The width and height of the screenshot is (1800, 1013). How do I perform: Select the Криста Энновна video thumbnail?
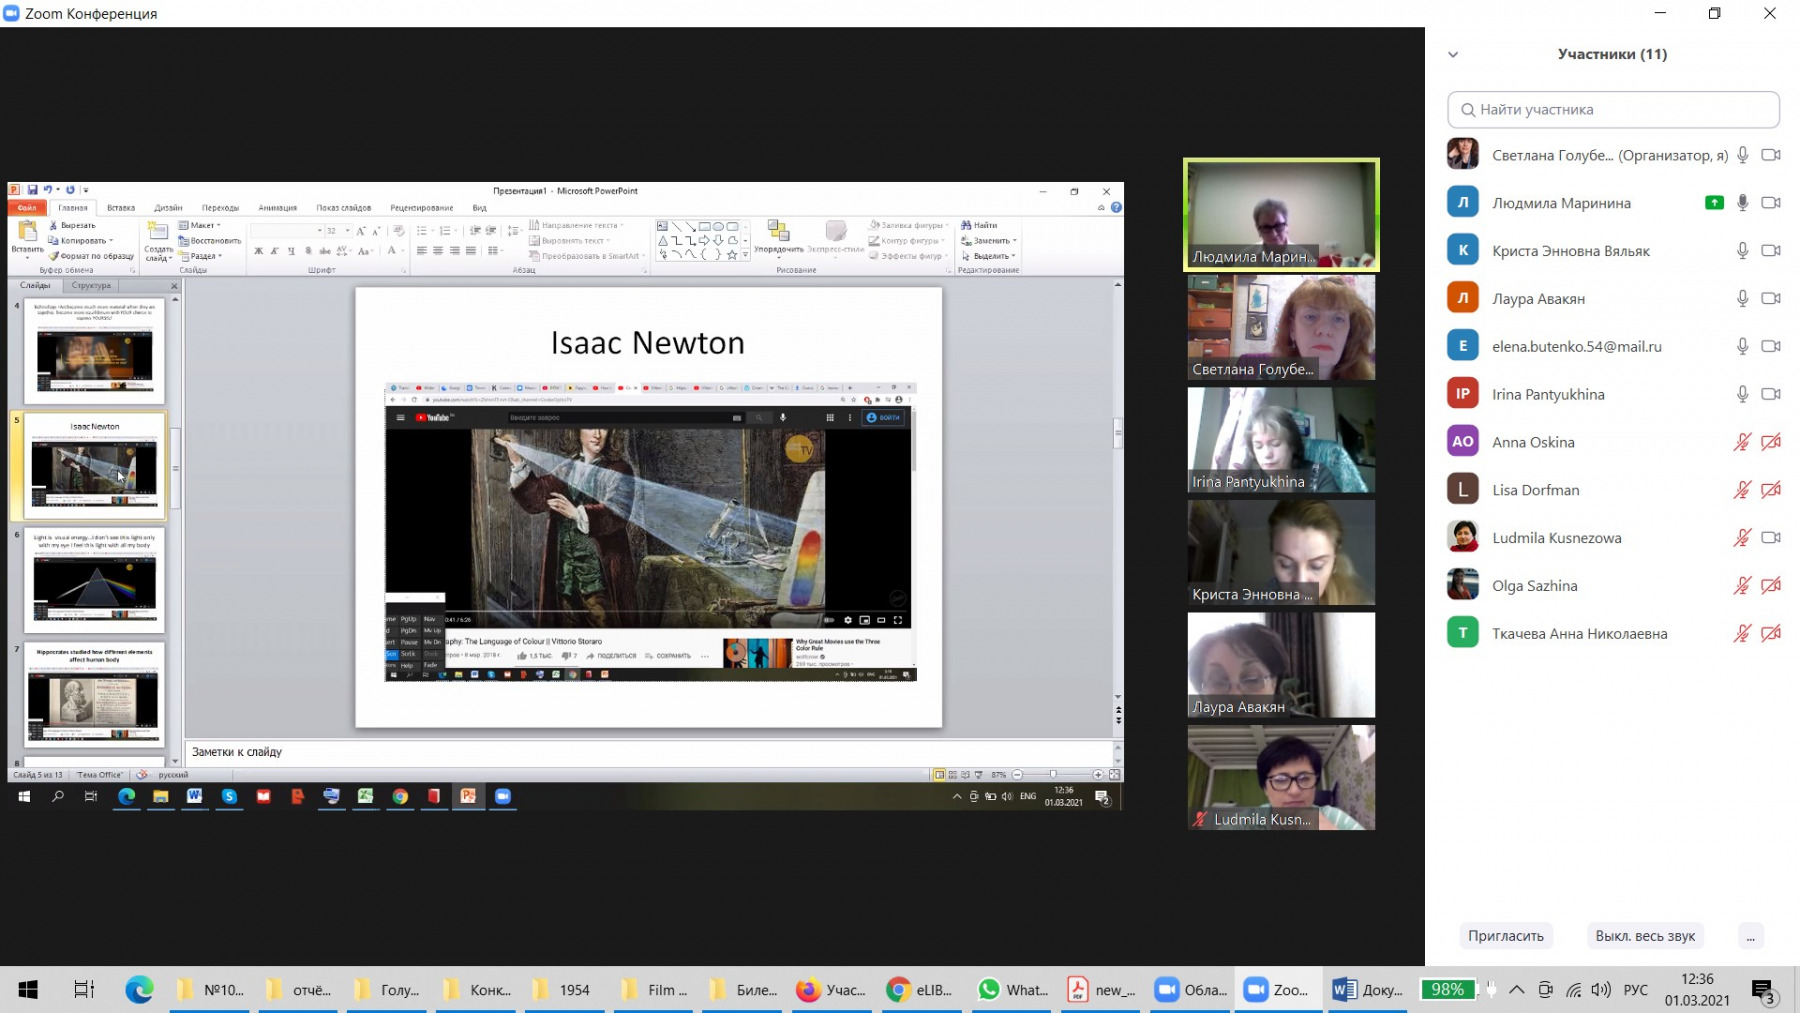1281,553
